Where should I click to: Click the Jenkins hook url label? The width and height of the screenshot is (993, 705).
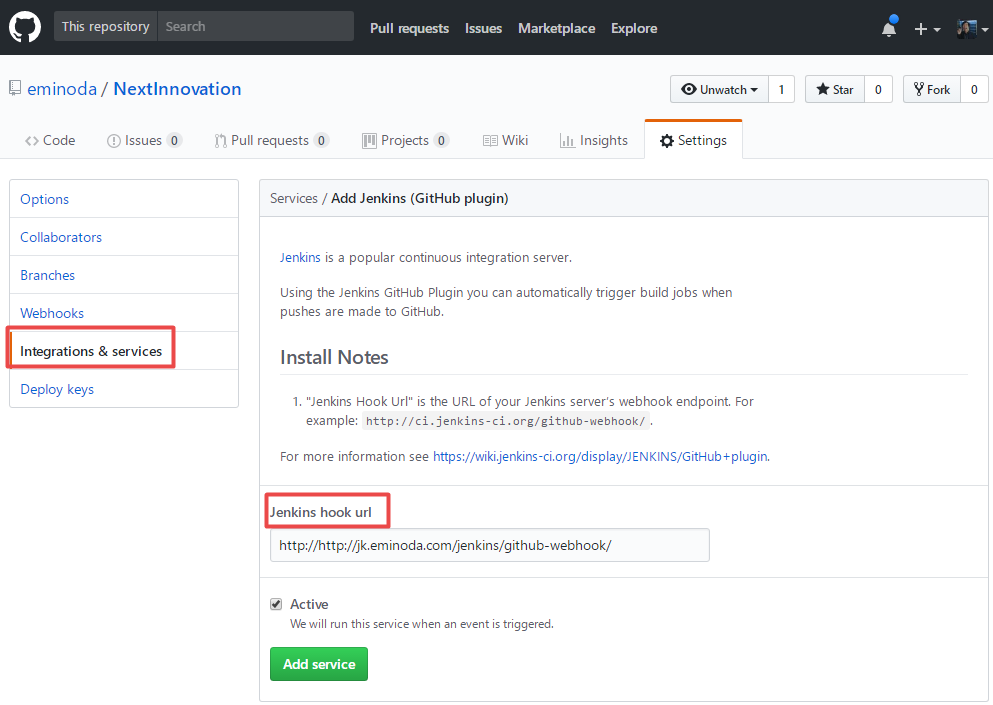click(x=321, y=512)
